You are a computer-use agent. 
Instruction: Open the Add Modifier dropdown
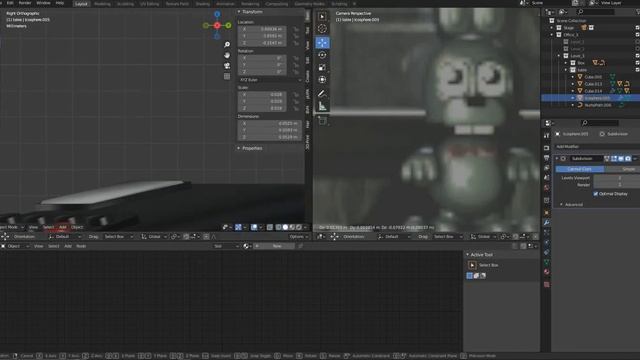[x=597, y=147]
